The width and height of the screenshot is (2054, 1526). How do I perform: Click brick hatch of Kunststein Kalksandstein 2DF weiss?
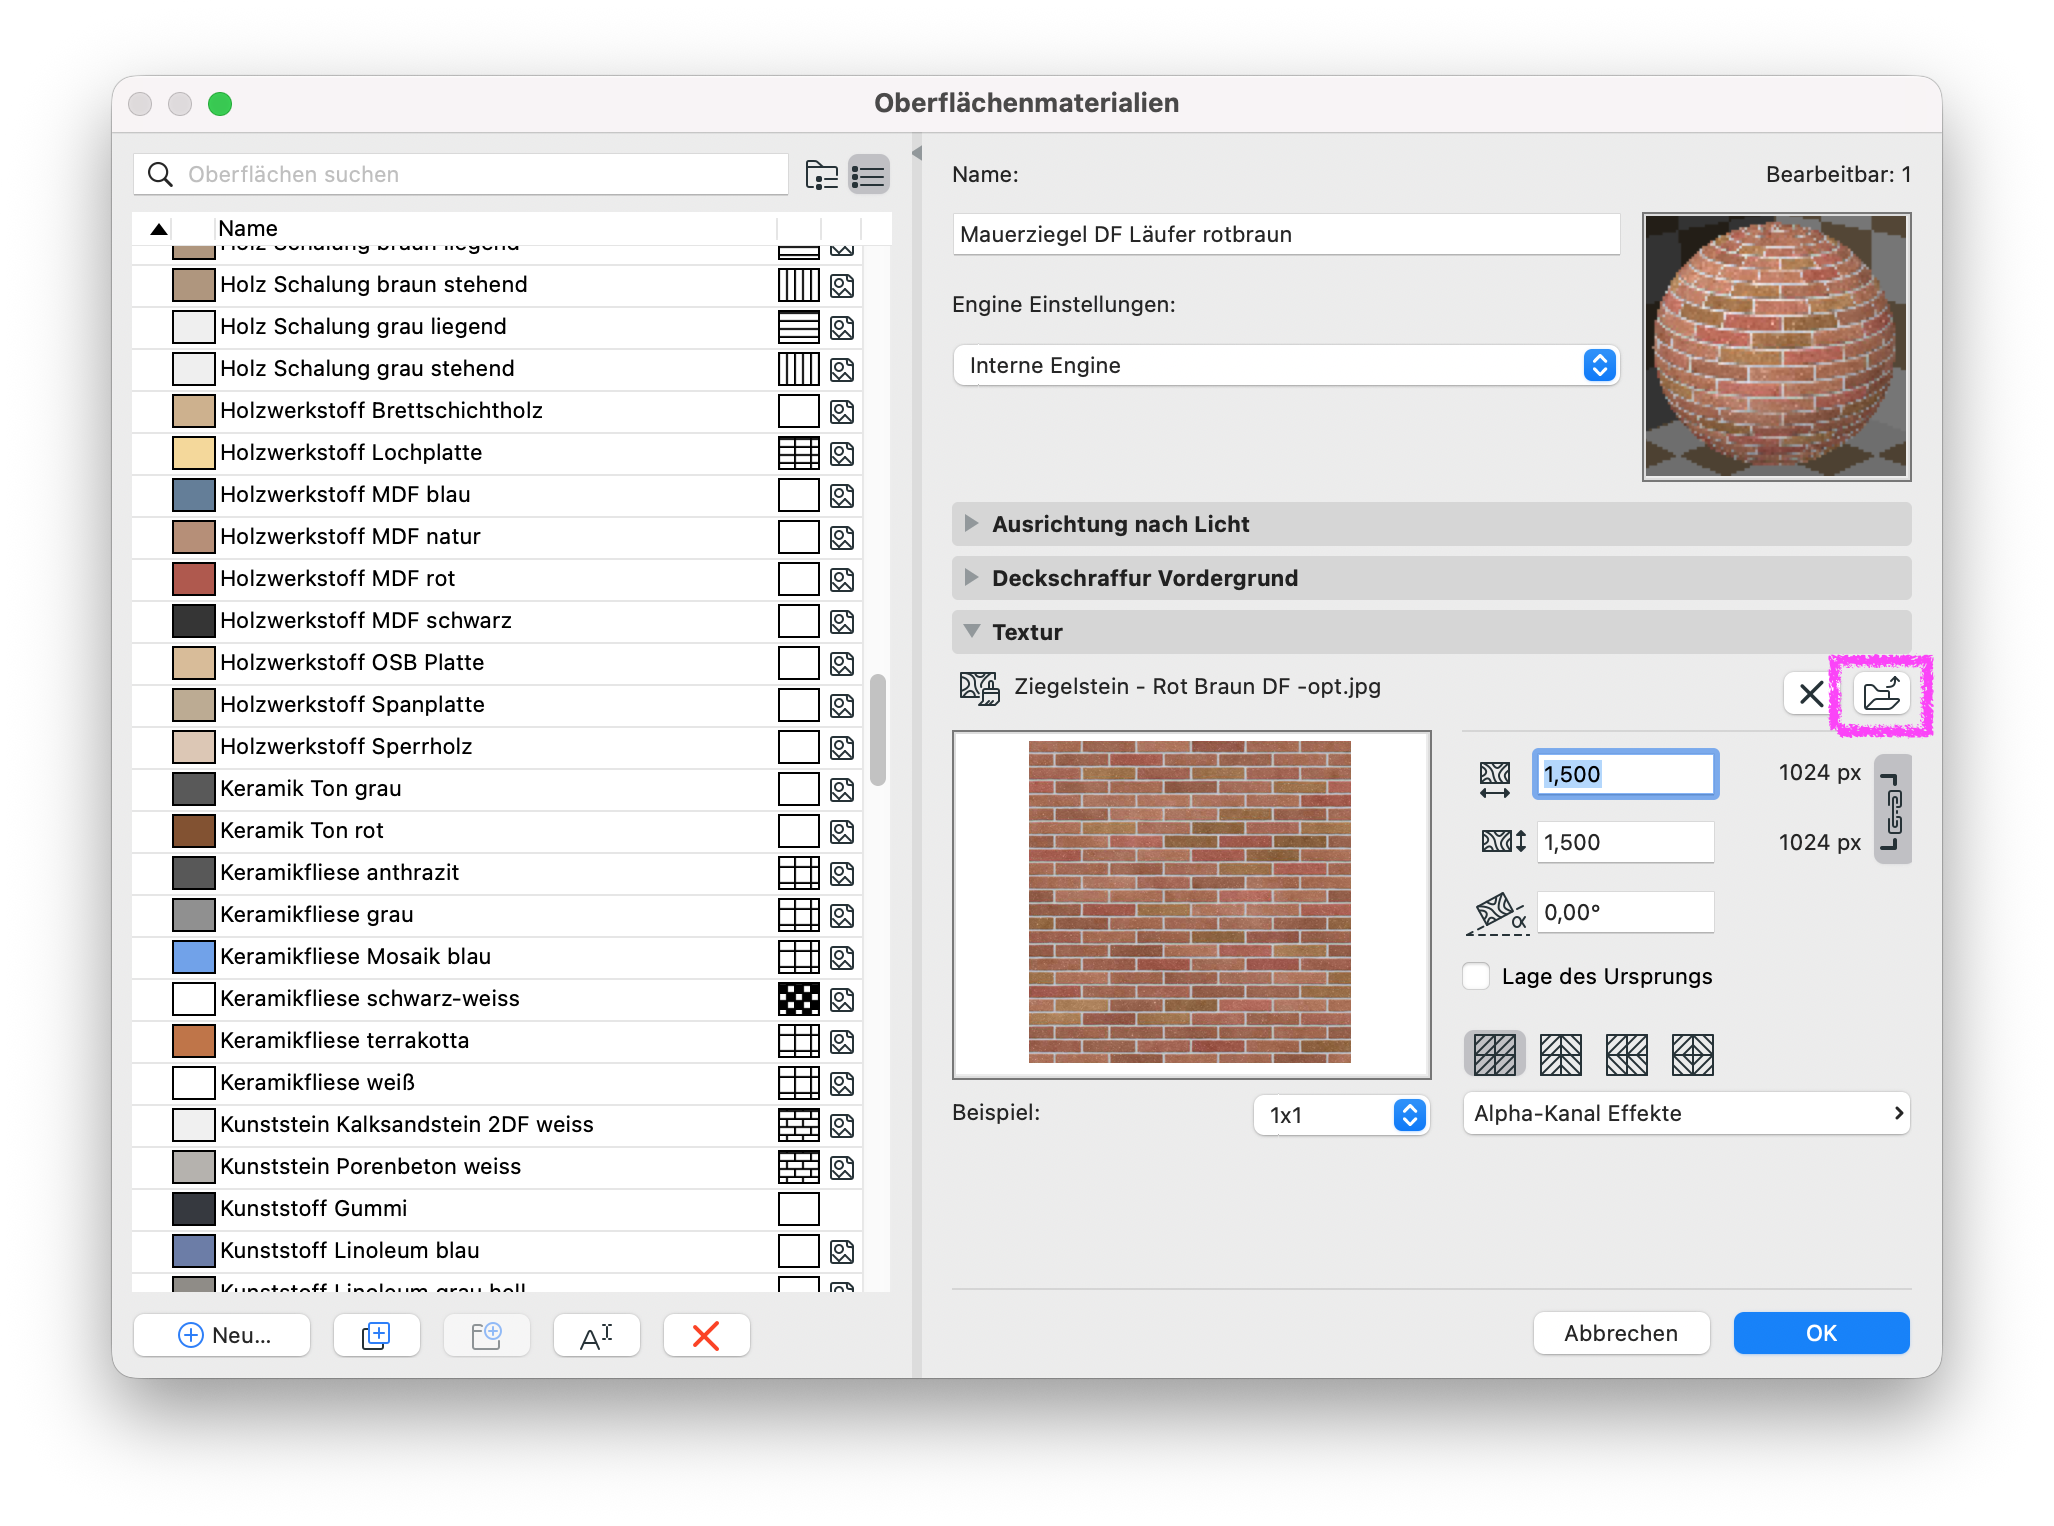(x=799, y=1125)
